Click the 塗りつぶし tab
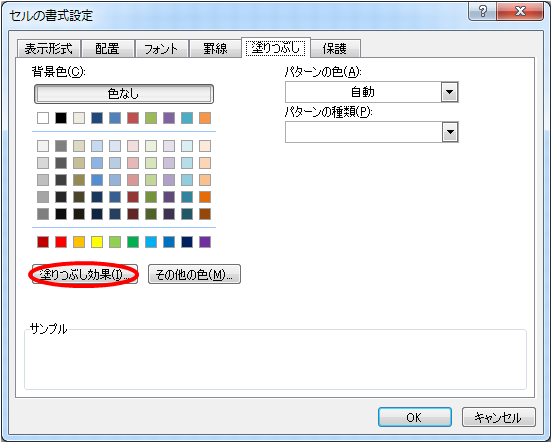This screenshot has height=443, width=552. click(x=276, y=48)
